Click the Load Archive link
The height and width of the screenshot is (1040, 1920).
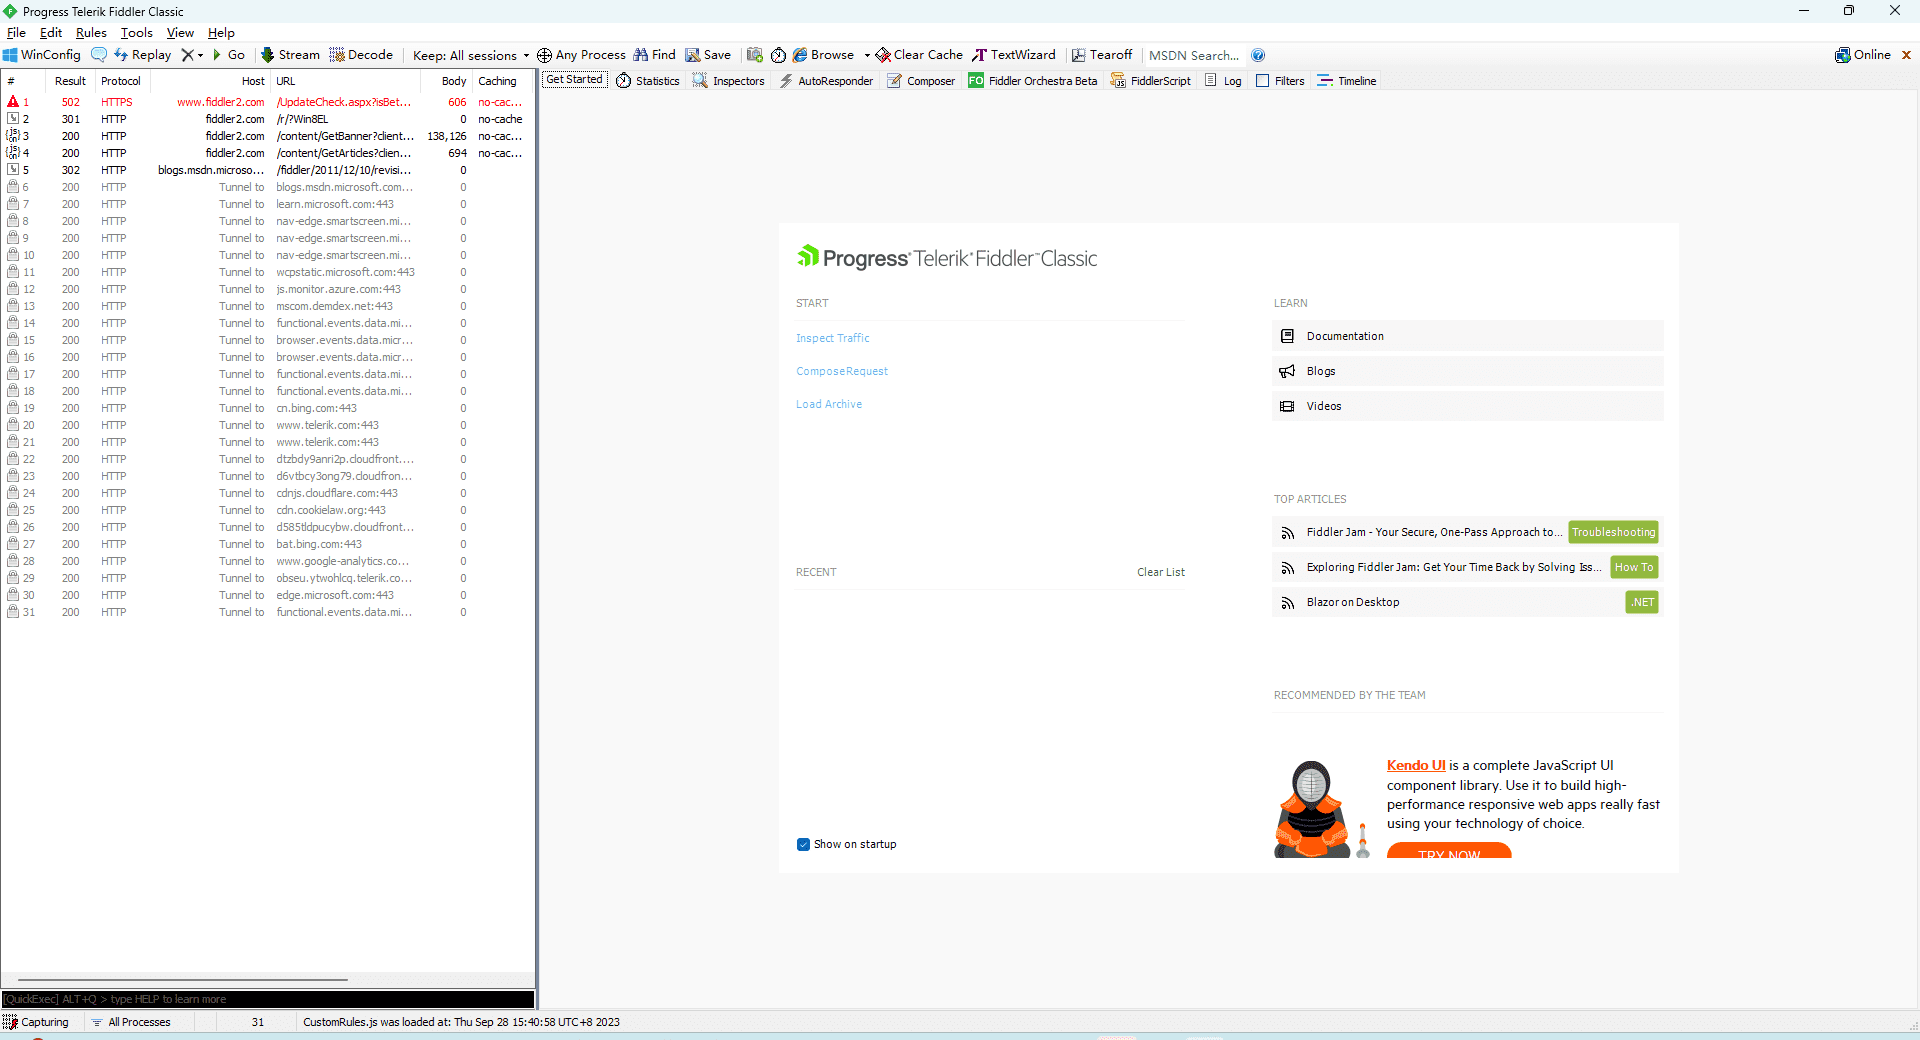829,404
